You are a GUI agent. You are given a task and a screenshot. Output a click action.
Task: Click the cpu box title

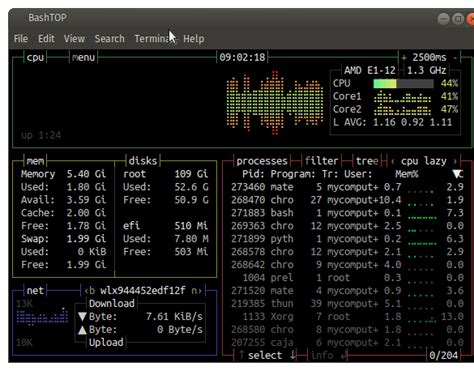pyautogui.click(x=35, y=57)
